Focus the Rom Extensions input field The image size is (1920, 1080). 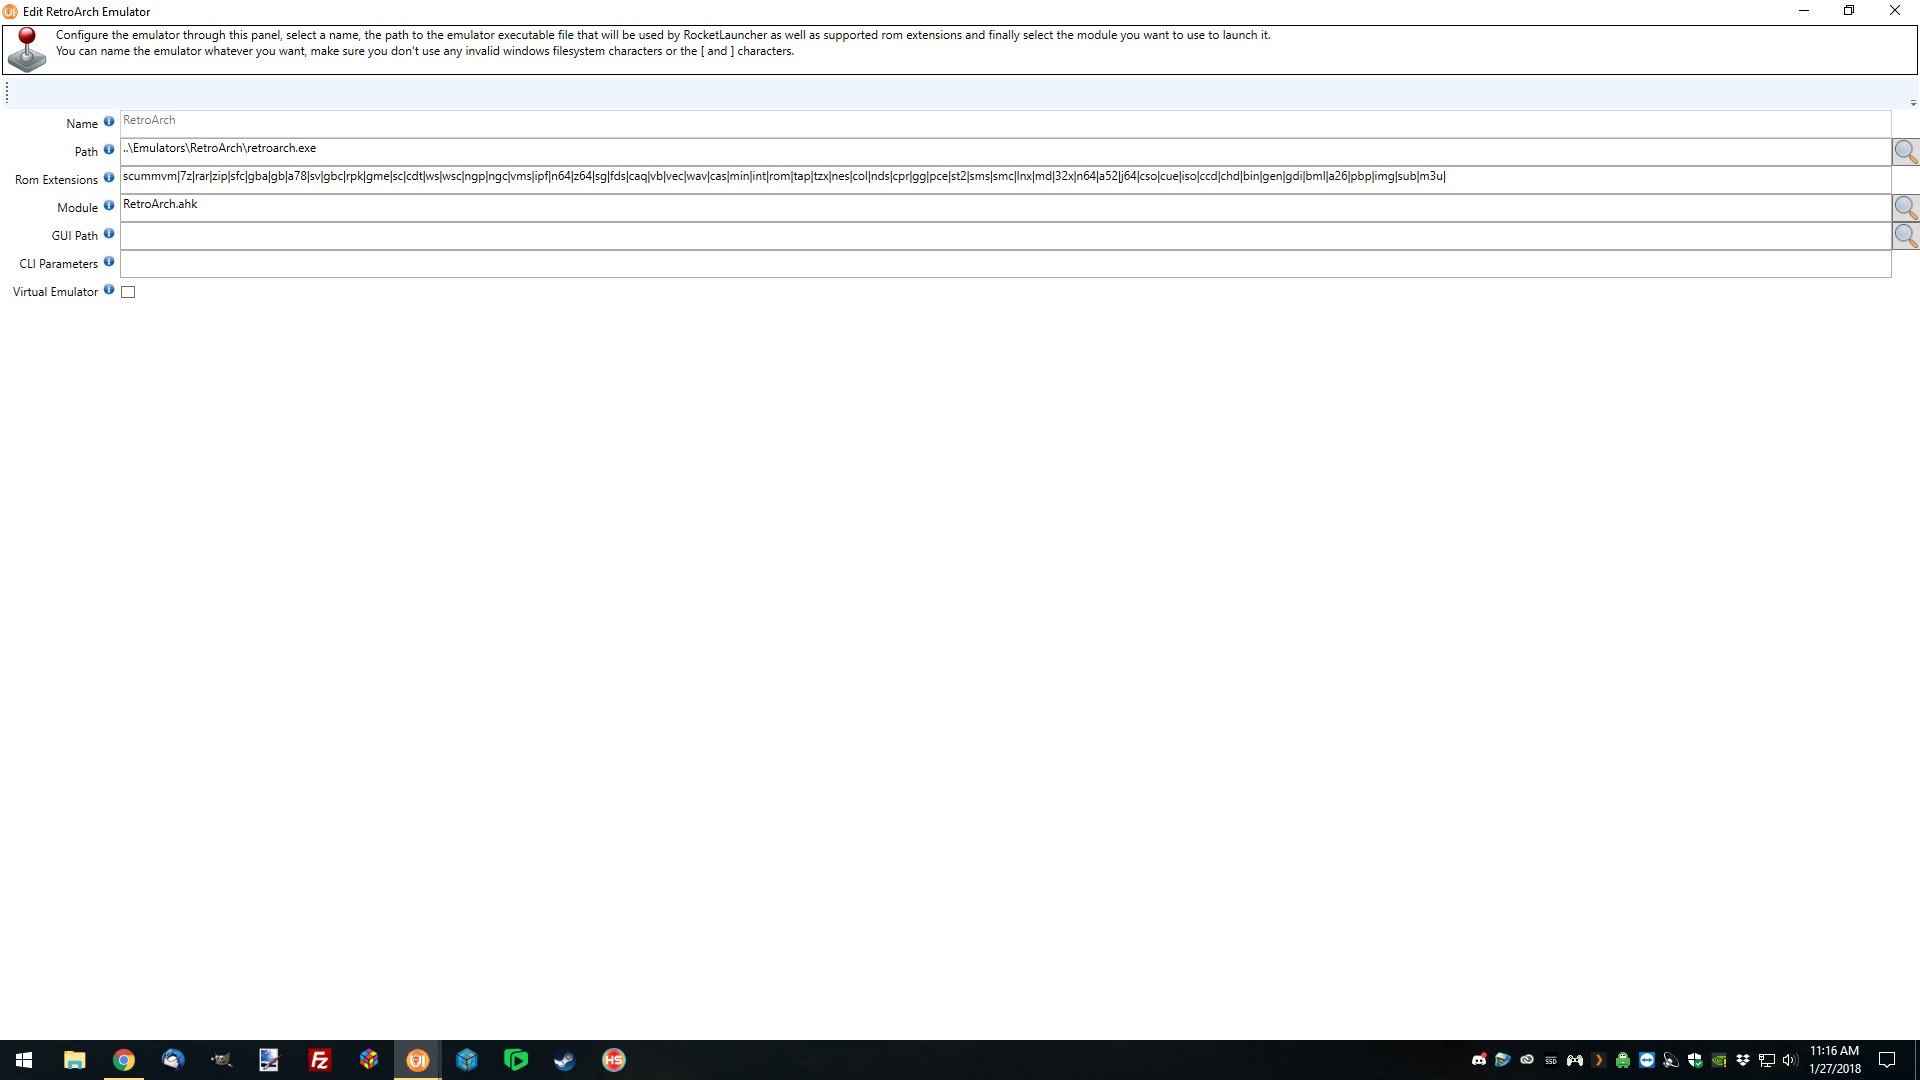(x=1005, y=180)
